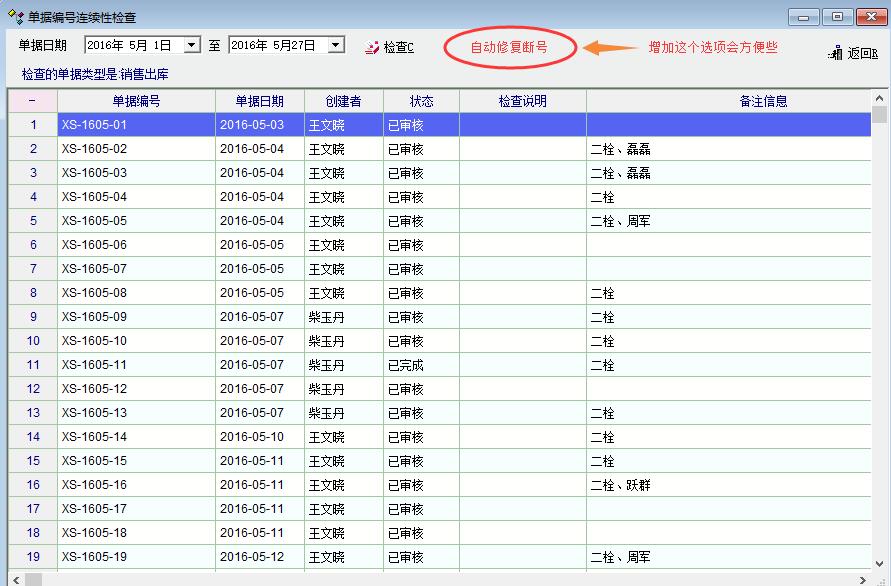This screenshot has height=586, width=891.
Task: Click the start date field 2016年 5月 1日
Action: click(x=132, y=45)
